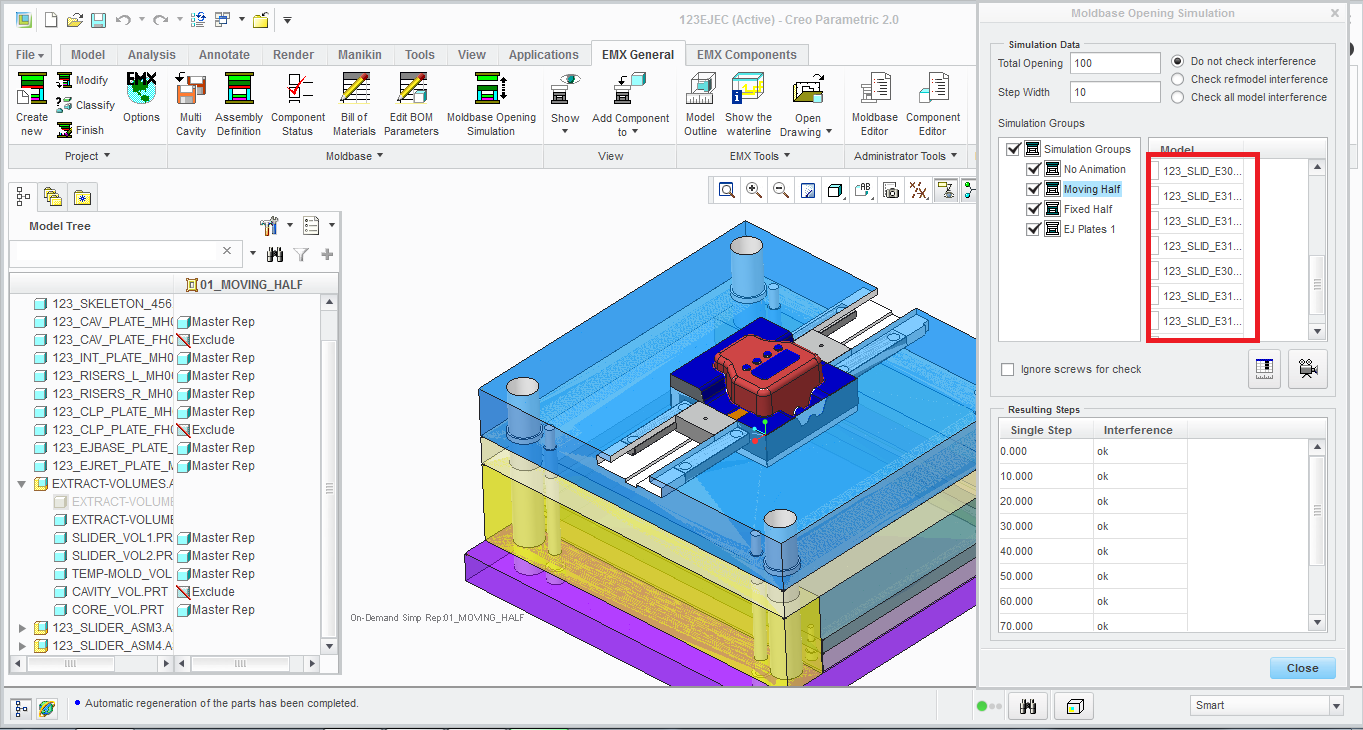Click the Total Opening input field

(x=1114, y=63)
